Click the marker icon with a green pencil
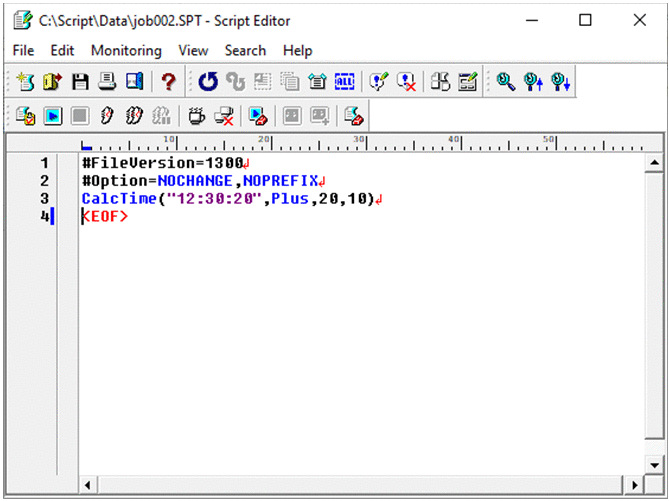 (379, 81)
